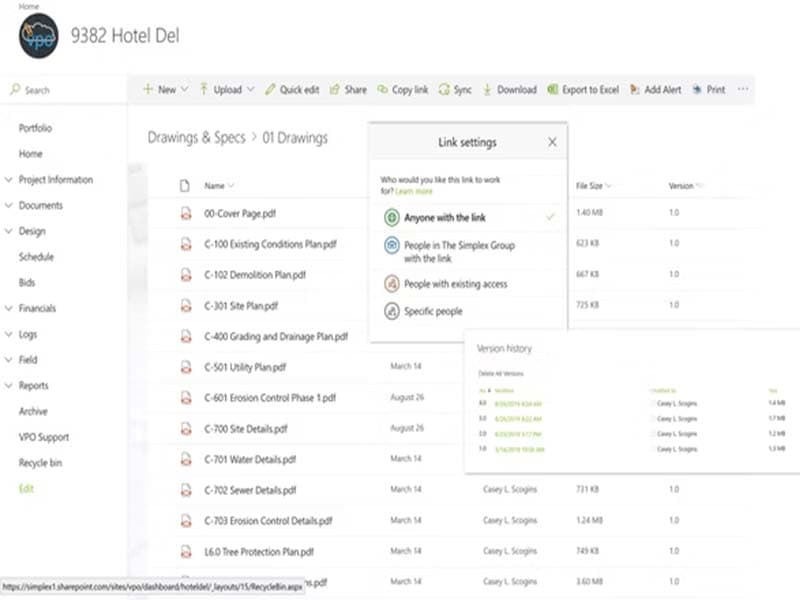Select Specific people link option

(x=433, y=311)
